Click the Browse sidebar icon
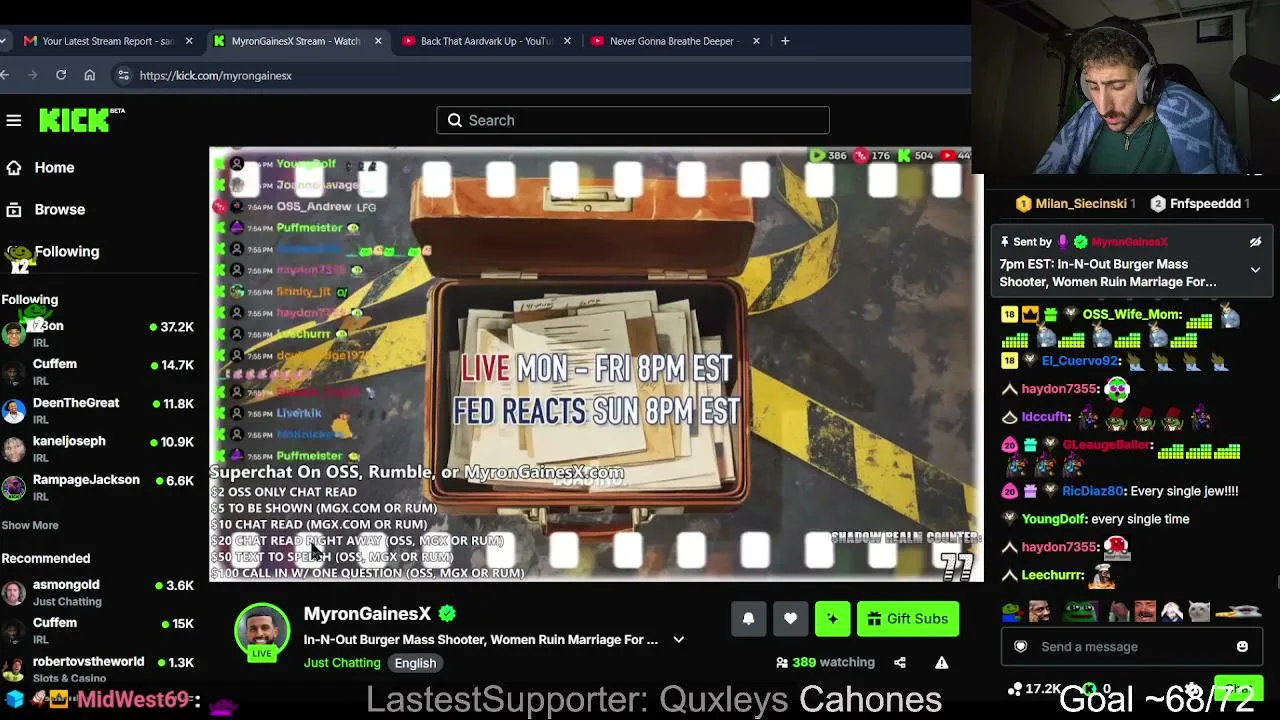This screenshot has height=720, width=1280. (x=14, y=210)
